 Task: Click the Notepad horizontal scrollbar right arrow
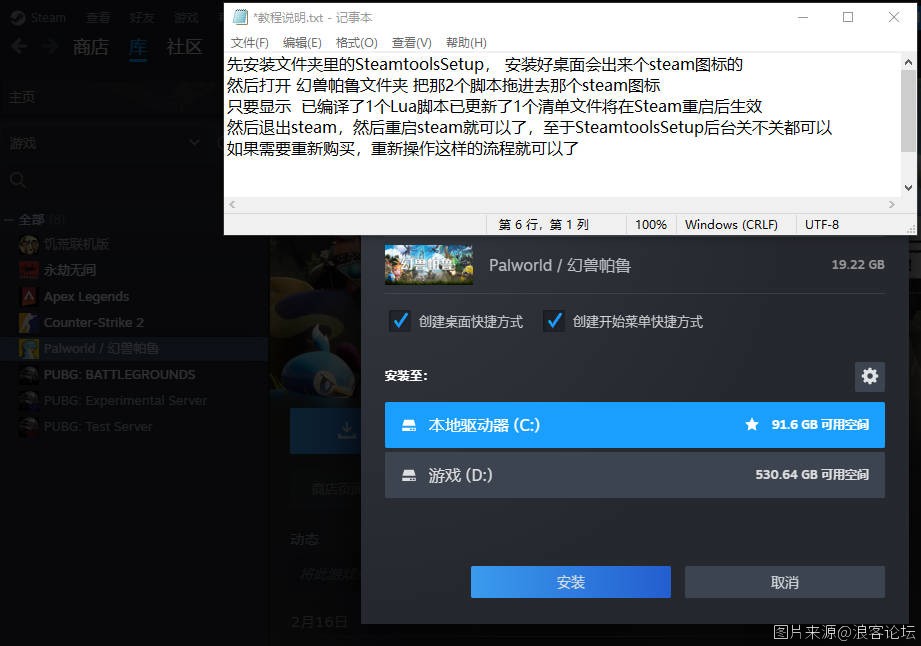coord(892,204)
